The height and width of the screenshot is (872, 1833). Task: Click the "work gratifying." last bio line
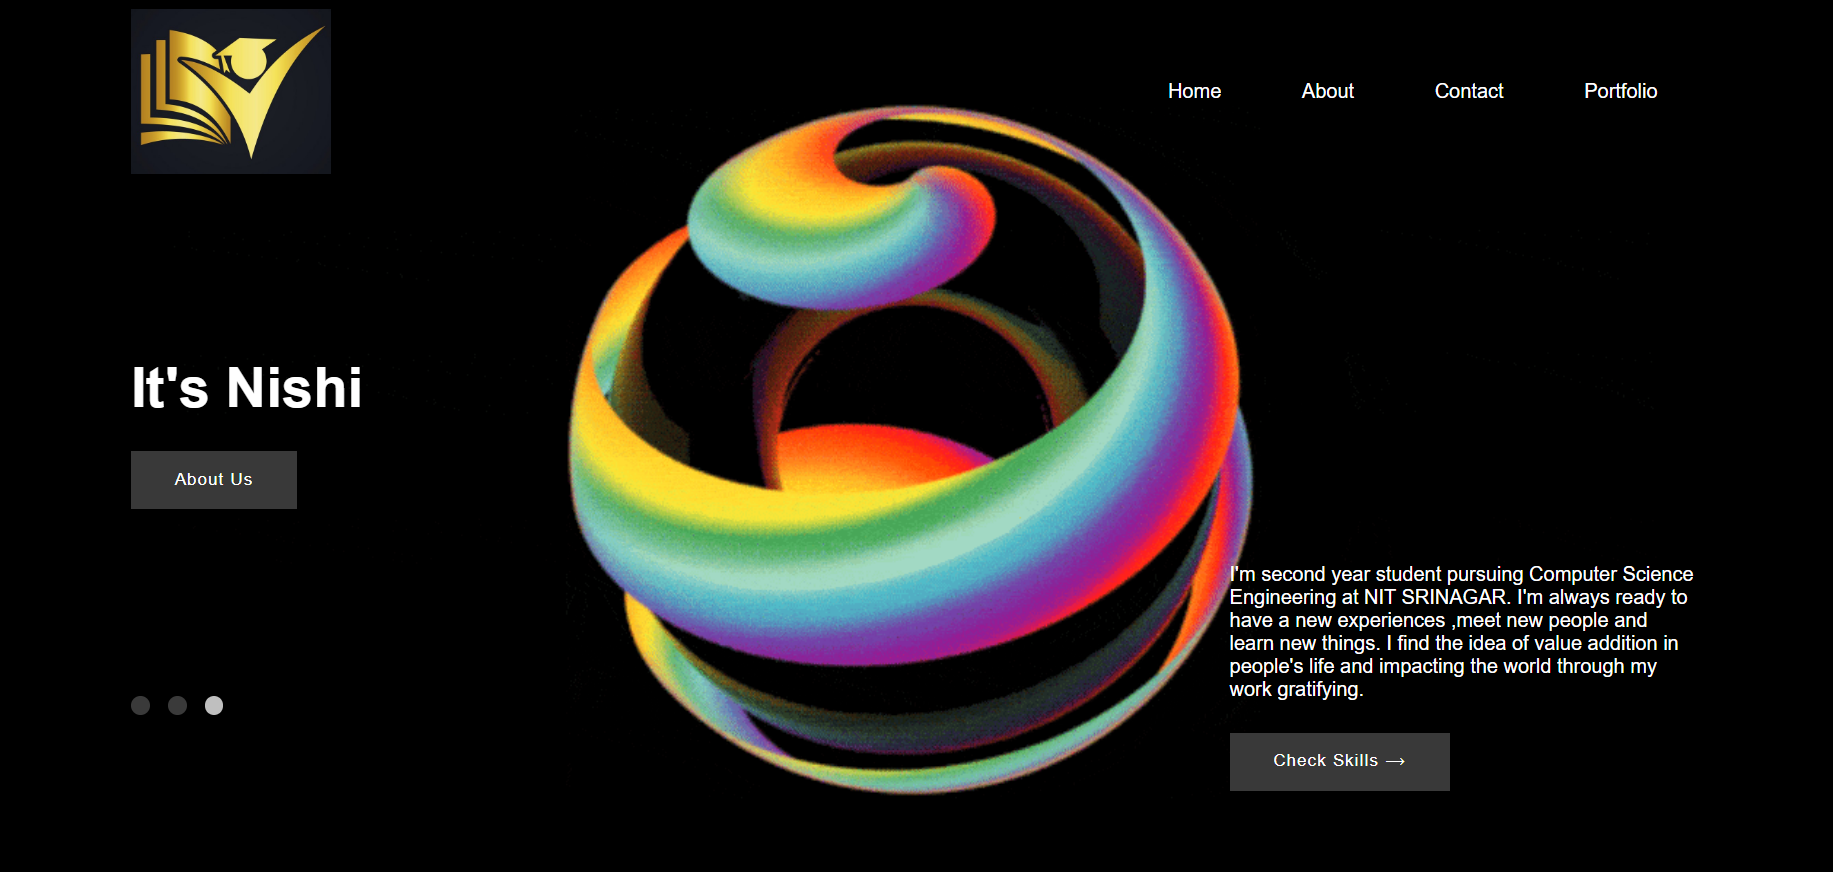1295,689
